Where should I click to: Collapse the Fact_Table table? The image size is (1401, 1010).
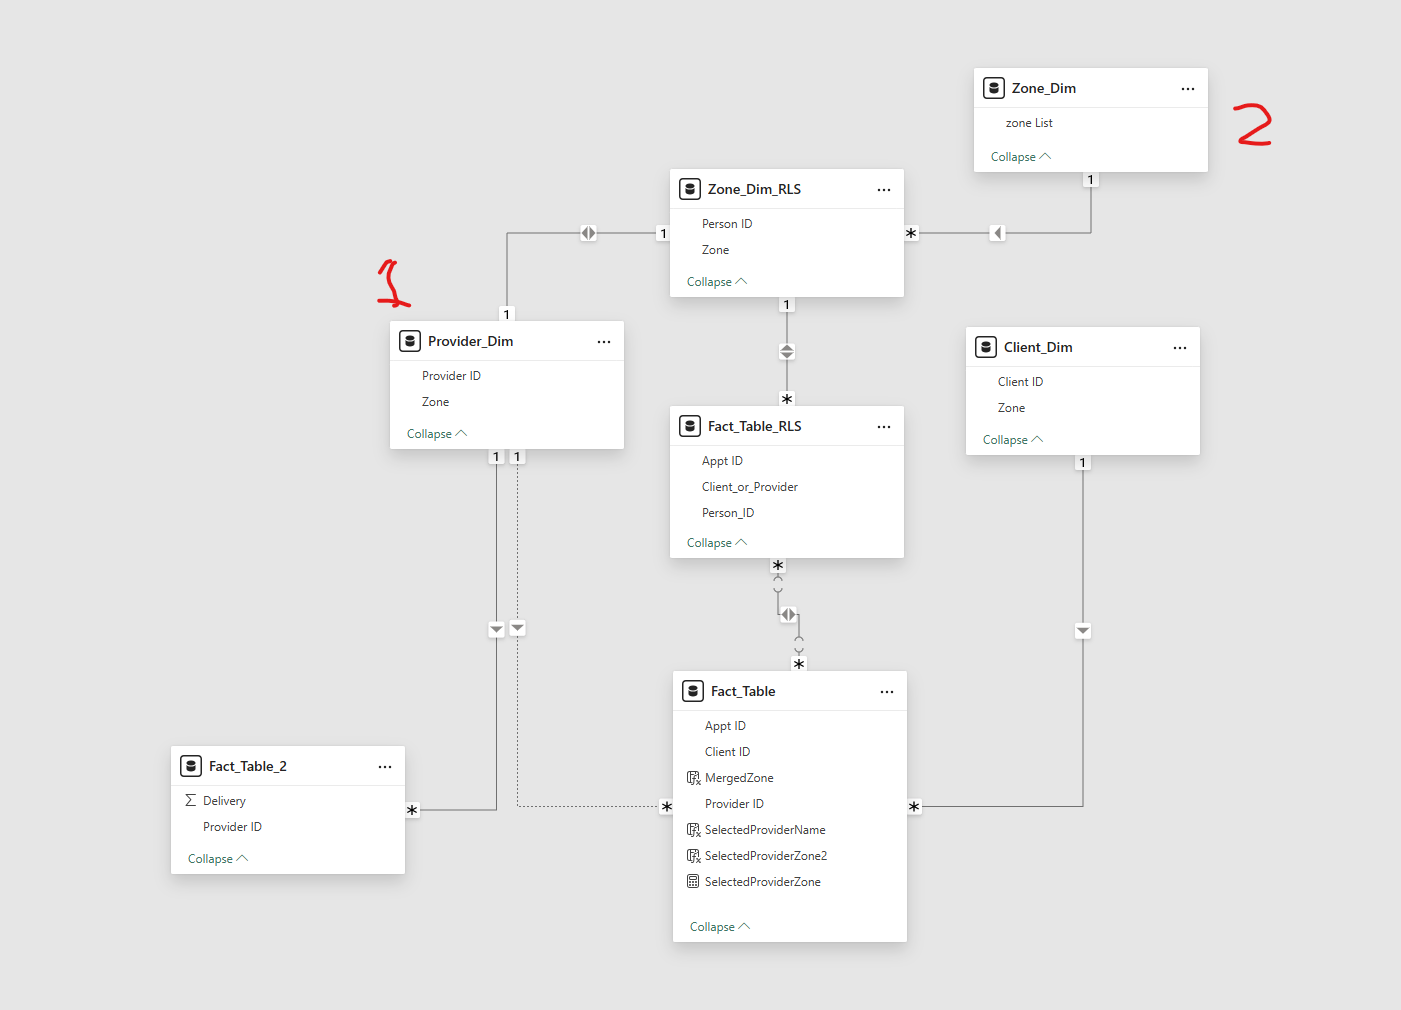point(720,927)
